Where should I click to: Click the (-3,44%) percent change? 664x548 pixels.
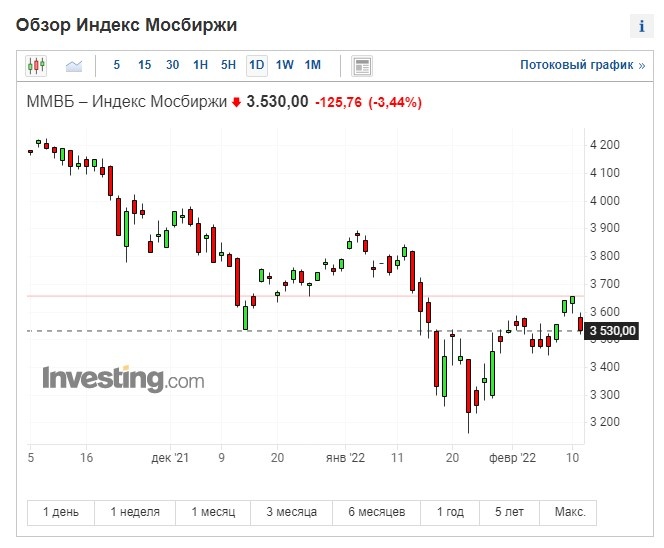pyautogui.click(x=395, y=102)
